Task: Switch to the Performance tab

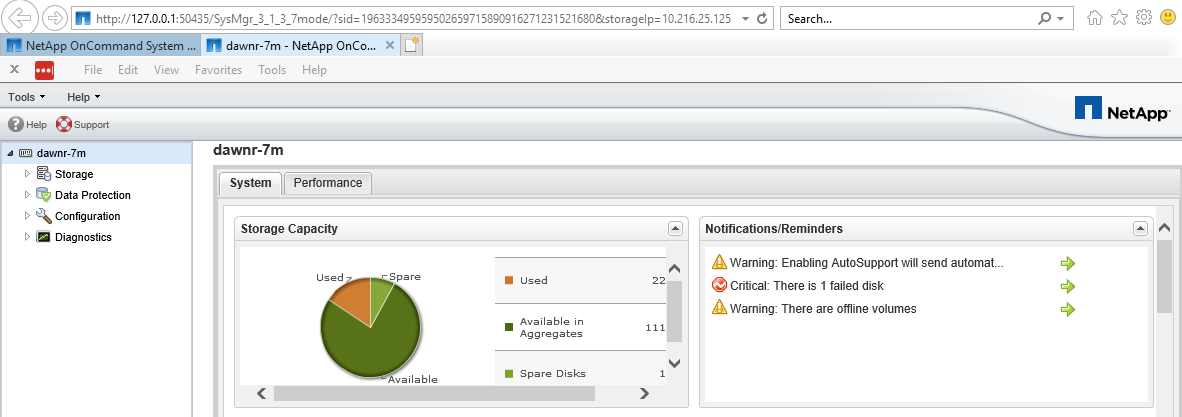Action: pos(327,183)
